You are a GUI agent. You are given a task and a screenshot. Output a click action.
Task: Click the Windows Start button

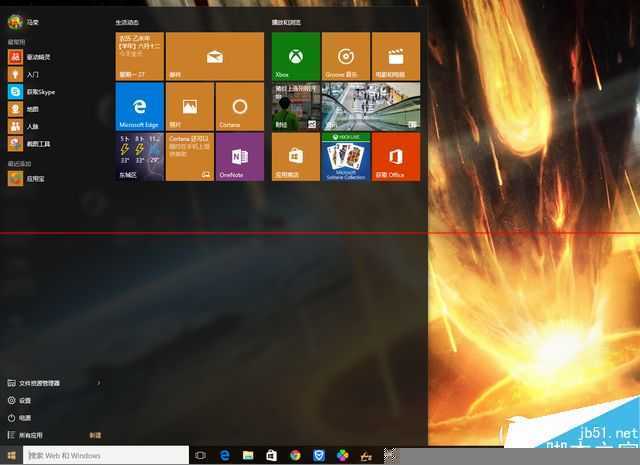[11, 455]
